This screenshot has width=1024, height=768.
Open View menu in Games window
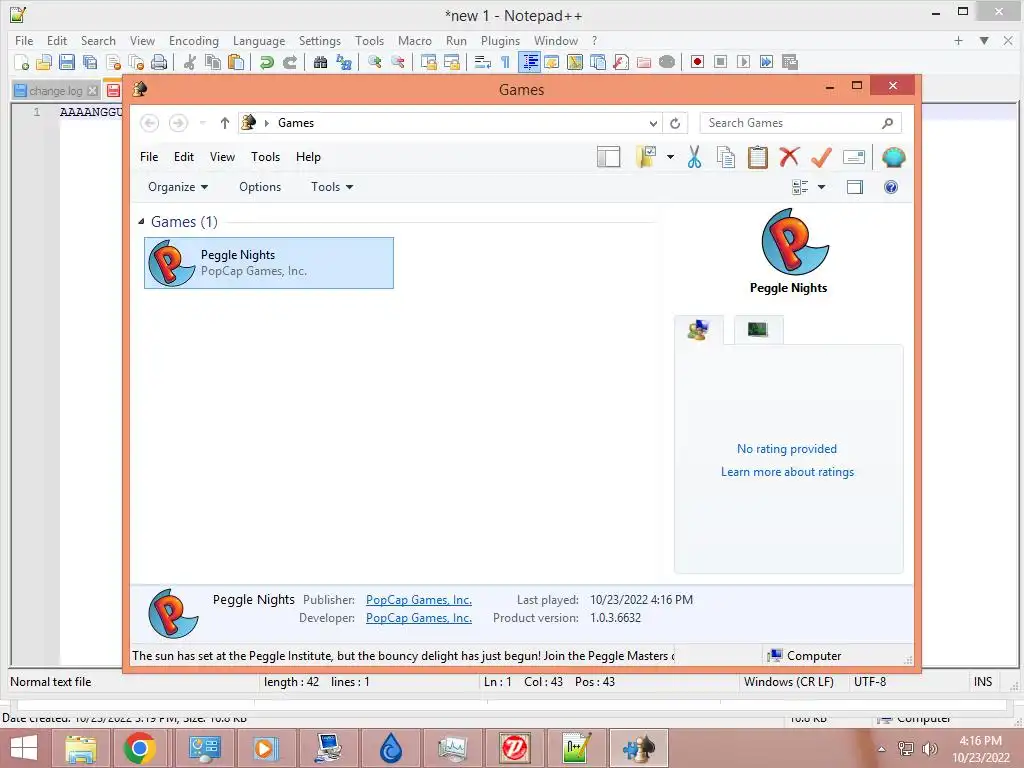click(222, 157)
